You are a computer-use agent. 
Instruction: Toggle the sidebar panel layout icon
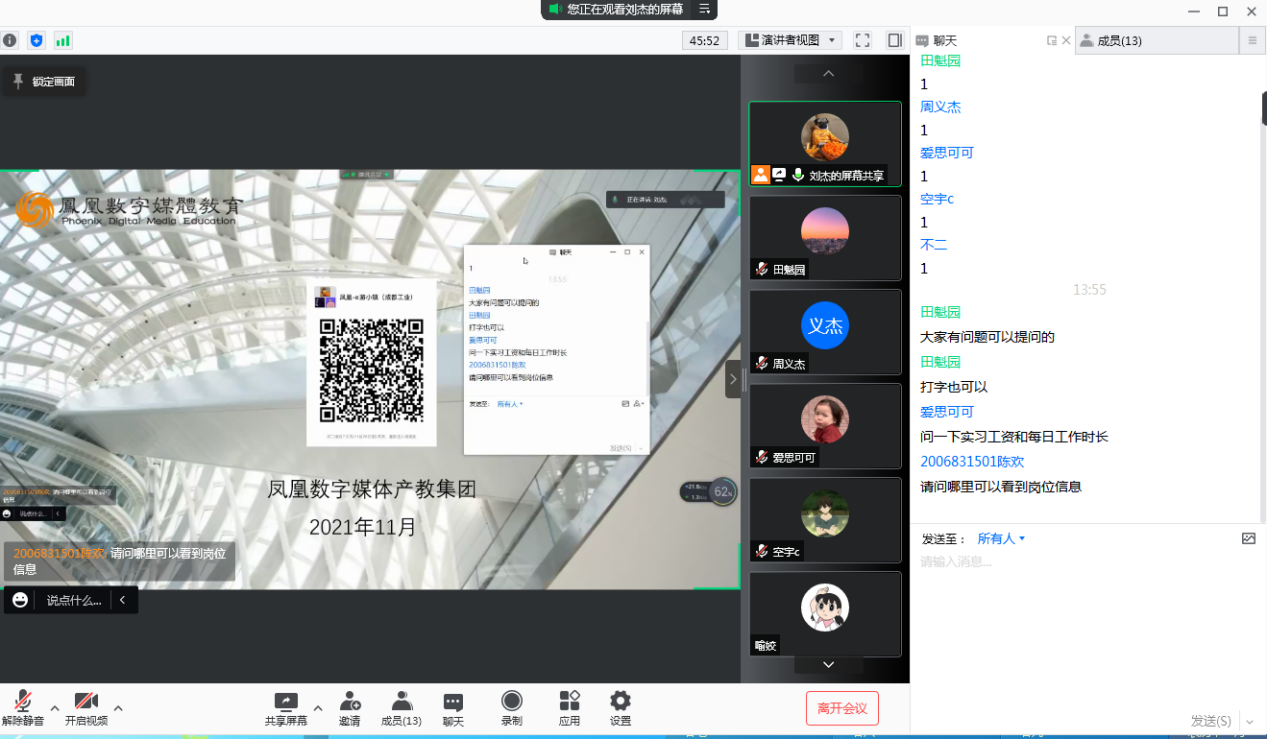coord(895,40)
